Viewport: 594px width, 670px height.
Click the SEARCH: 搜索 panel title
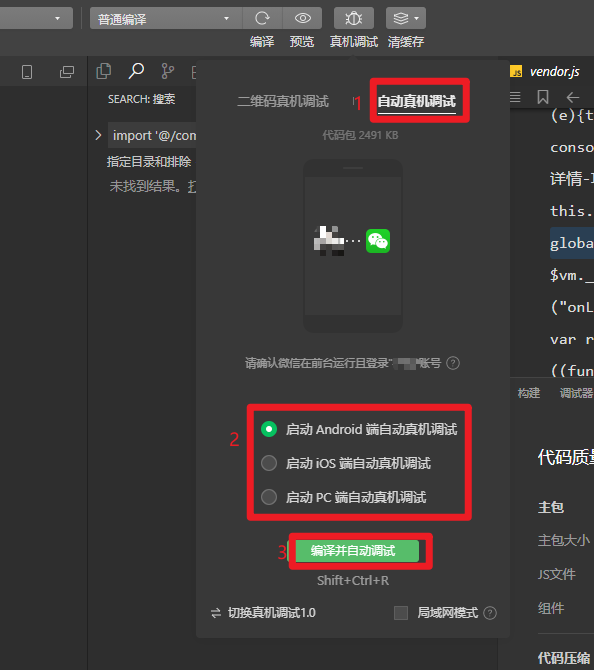(141, 99)
